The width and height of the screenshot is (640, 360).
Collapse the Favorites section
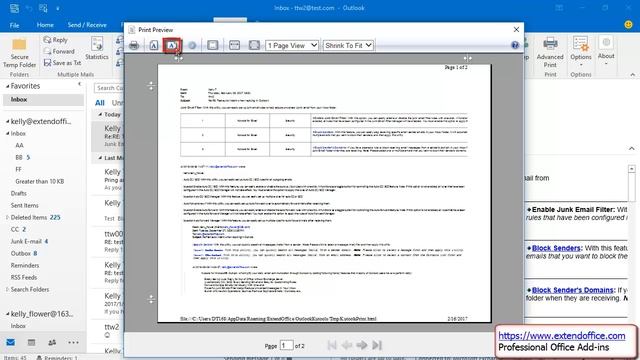[x=7, y=86]
